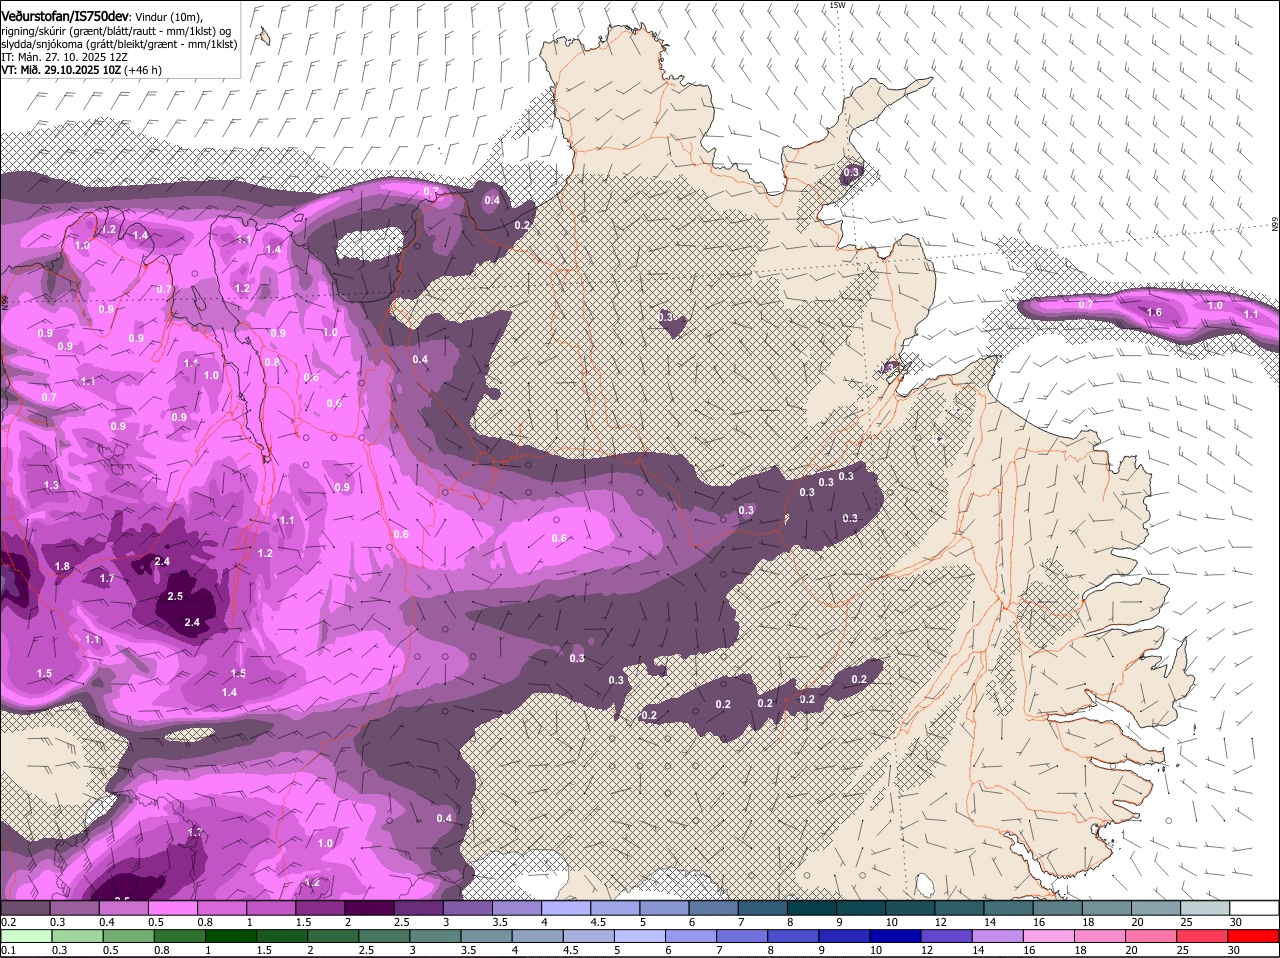Select the '1.8' precipitation value on the map
The width and height of the screenshot is (1280, 958).
[x=62, y=567]
